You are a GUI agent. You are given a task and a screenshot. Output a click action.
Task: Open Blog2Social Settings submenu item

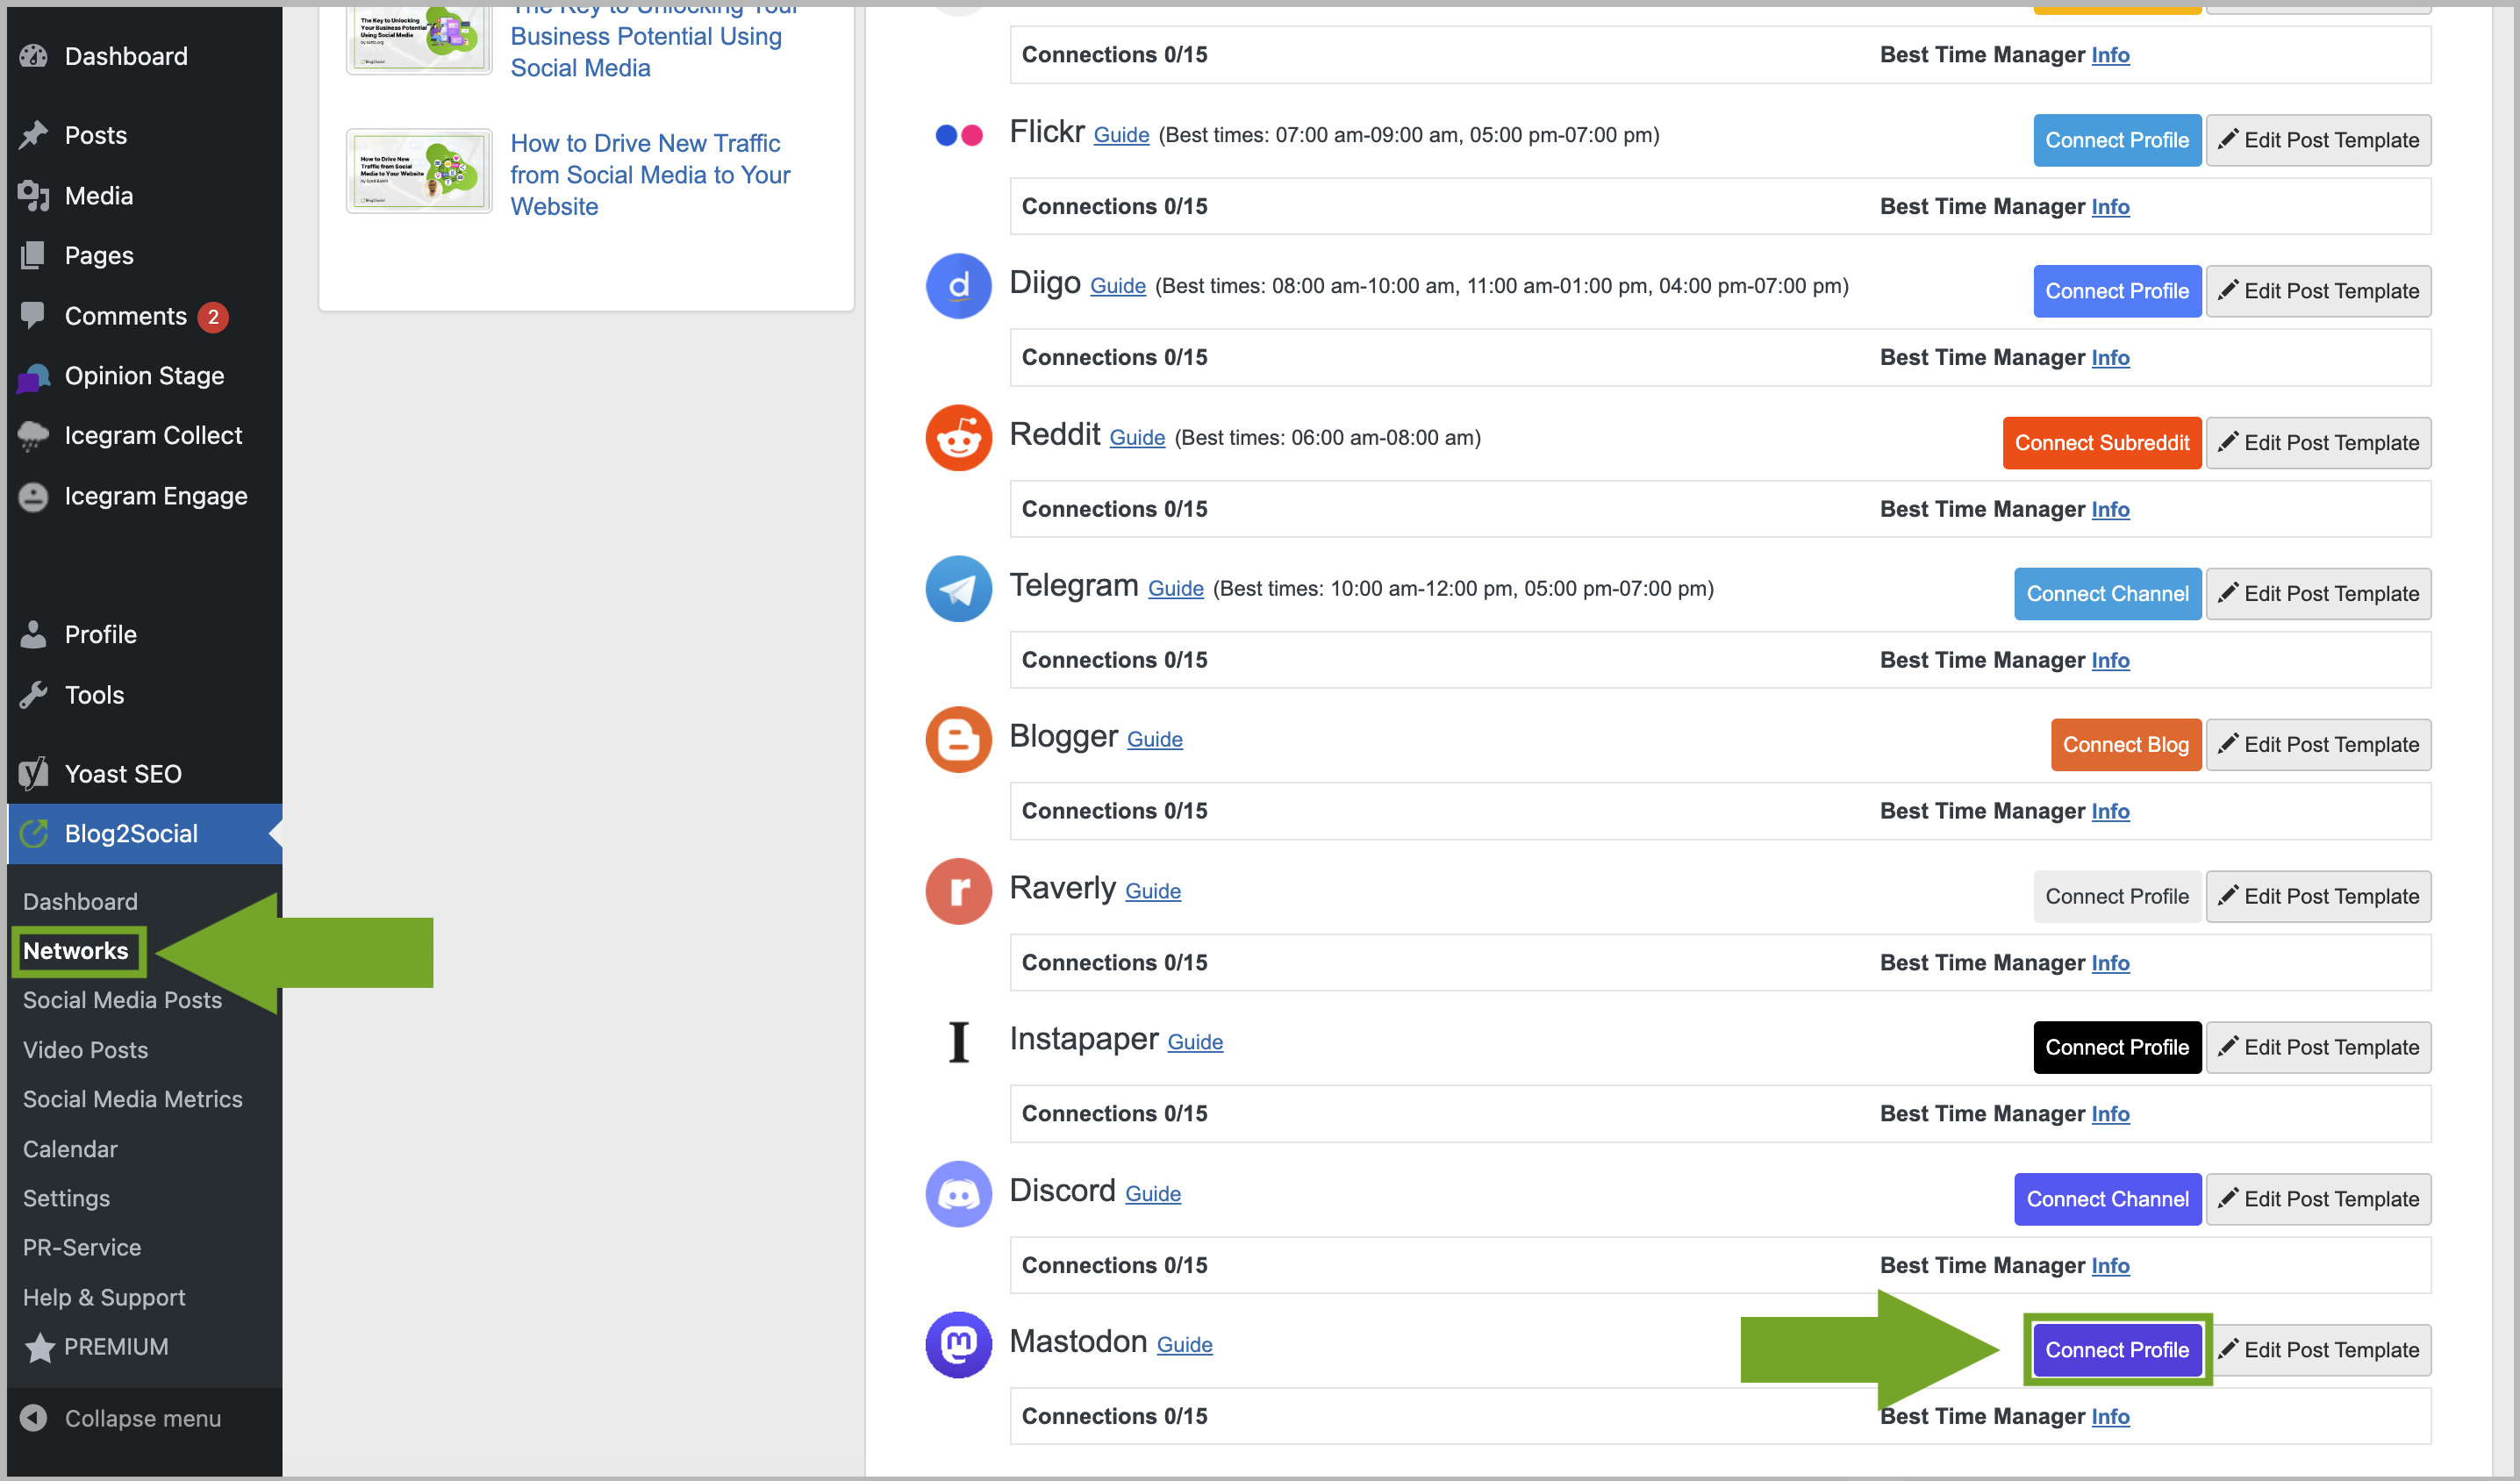click(x=66, y=1198)
